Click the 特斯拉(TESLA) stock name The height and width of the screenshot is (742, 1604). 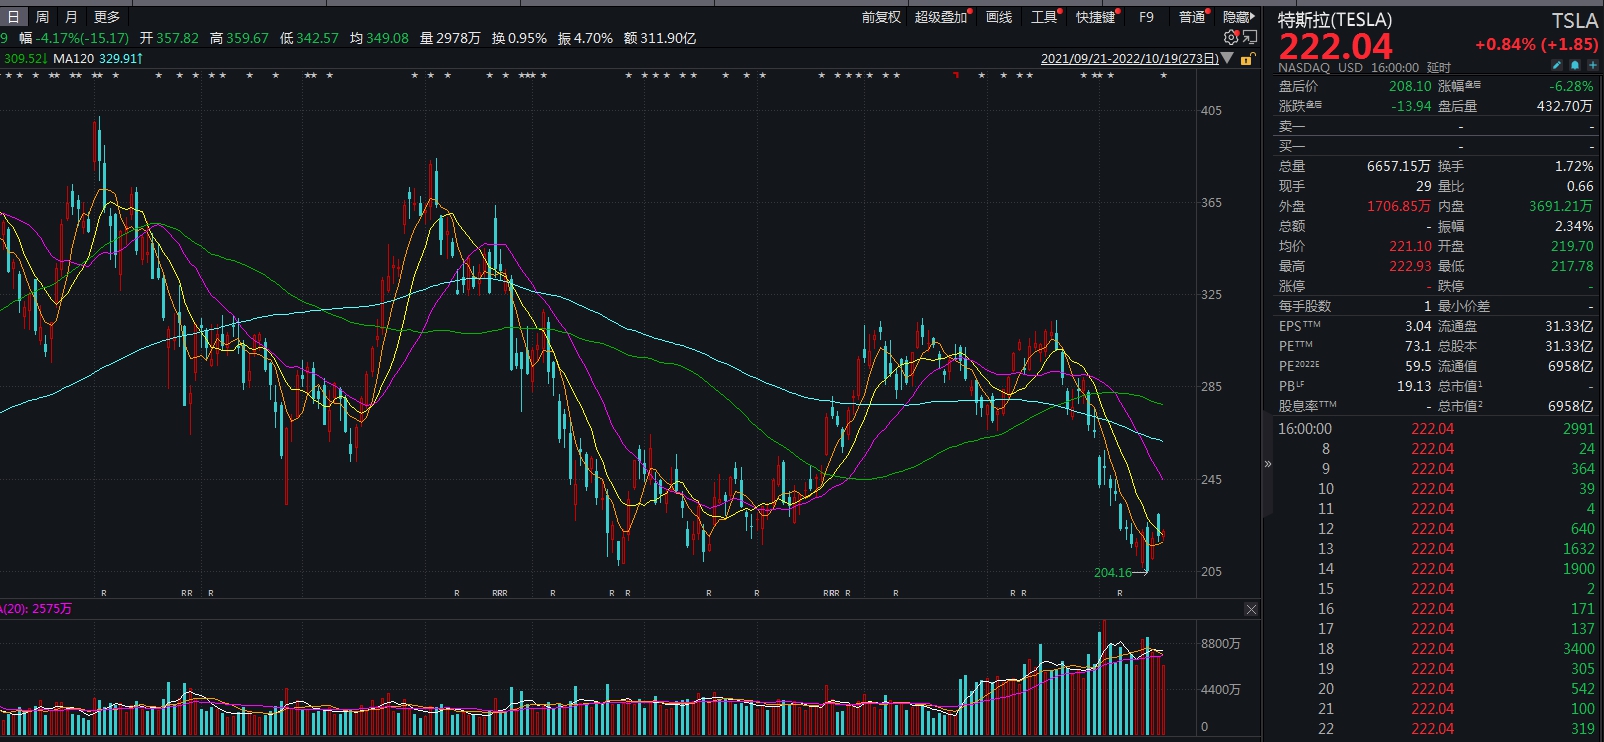pos(1335,20)
